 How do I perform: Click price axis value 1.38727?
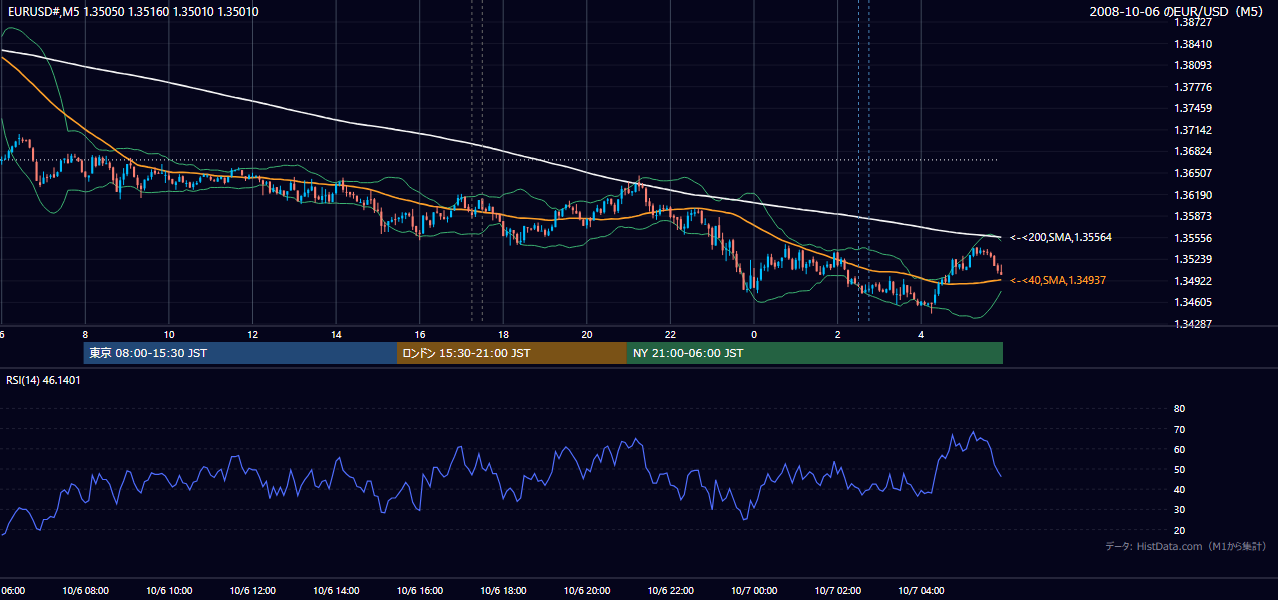click(x=1194, y=22)
